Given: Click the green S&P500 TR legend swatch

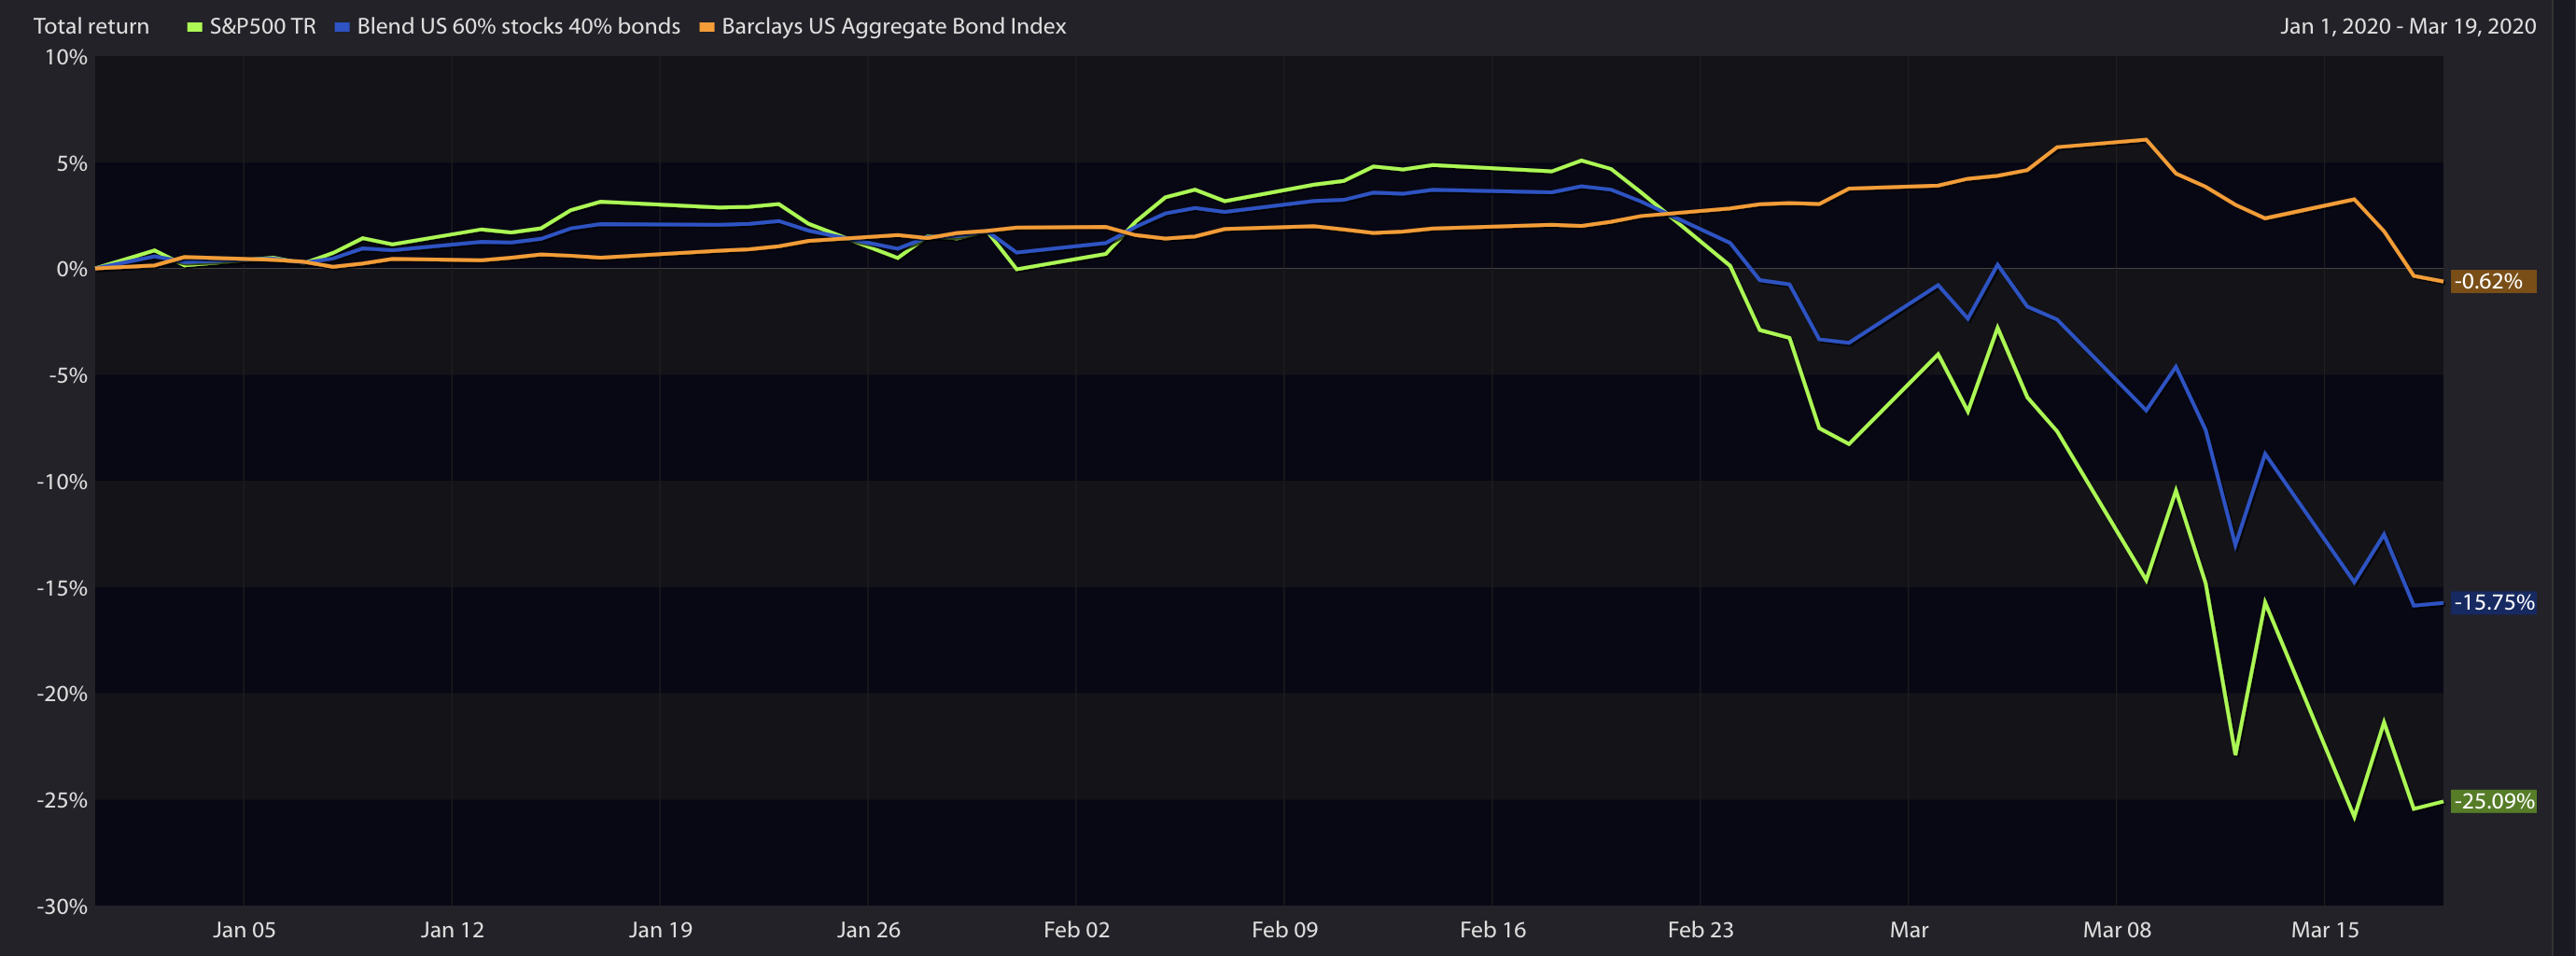Looking at the screenshot, I should (x=195, y=27).
